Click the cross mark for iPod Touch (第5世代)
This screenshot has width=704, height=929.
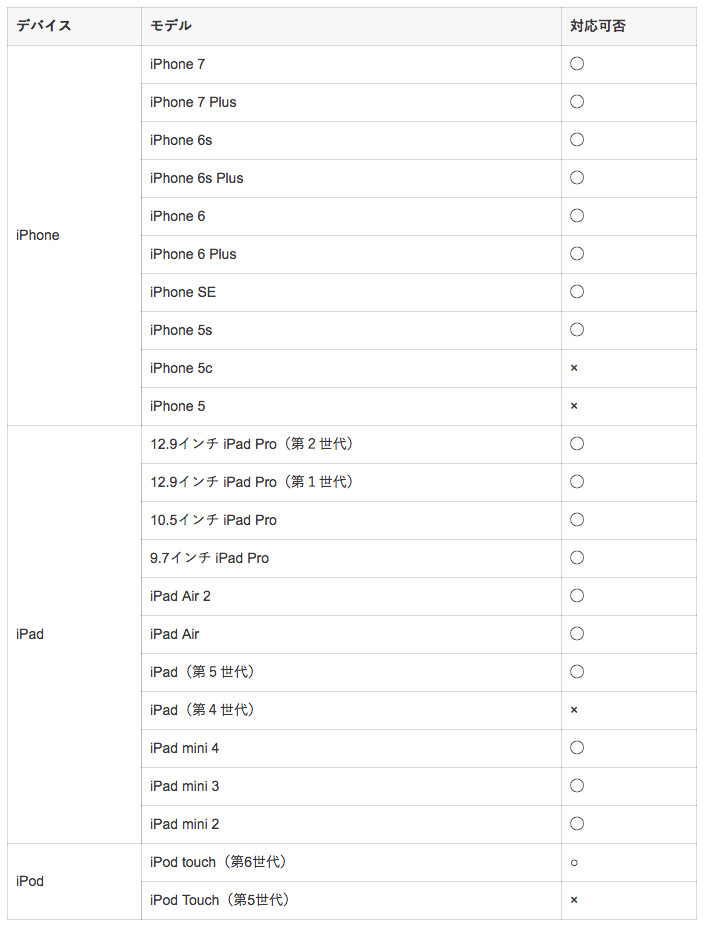click(x=574, y=900)
